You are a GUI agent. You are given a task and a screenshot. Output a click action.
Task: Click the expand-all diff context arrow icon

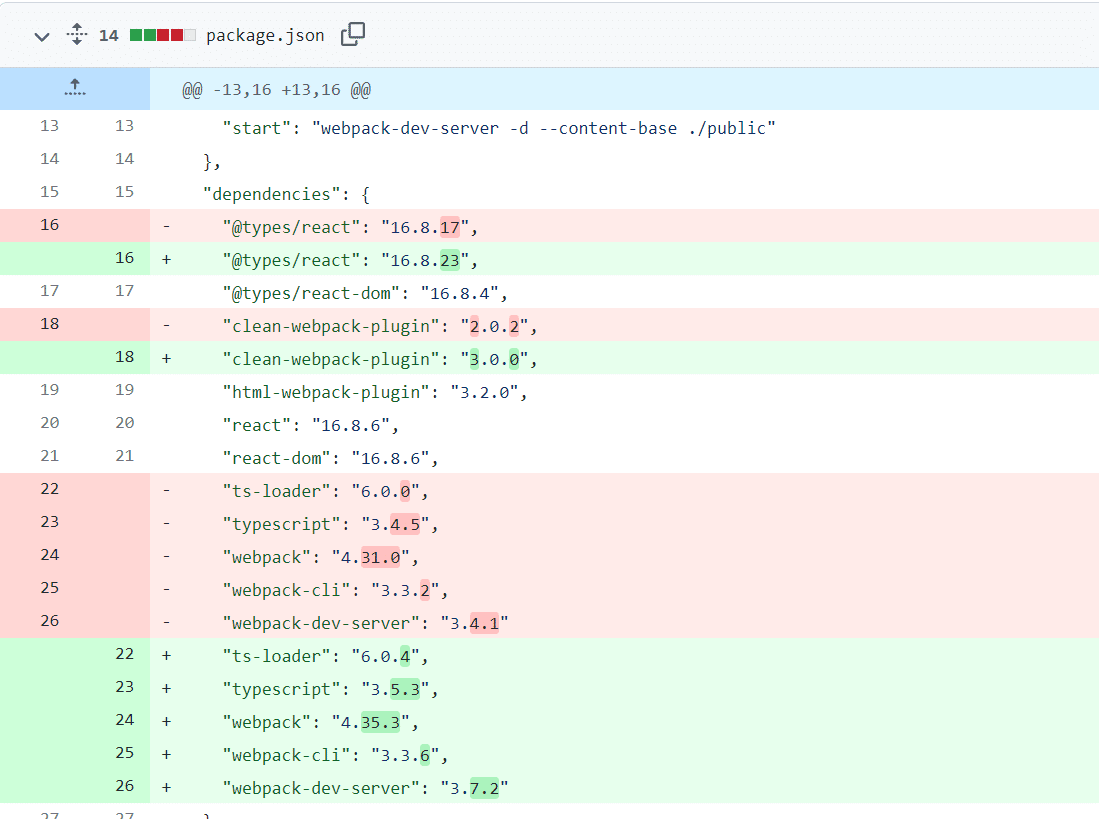[75, 88]
